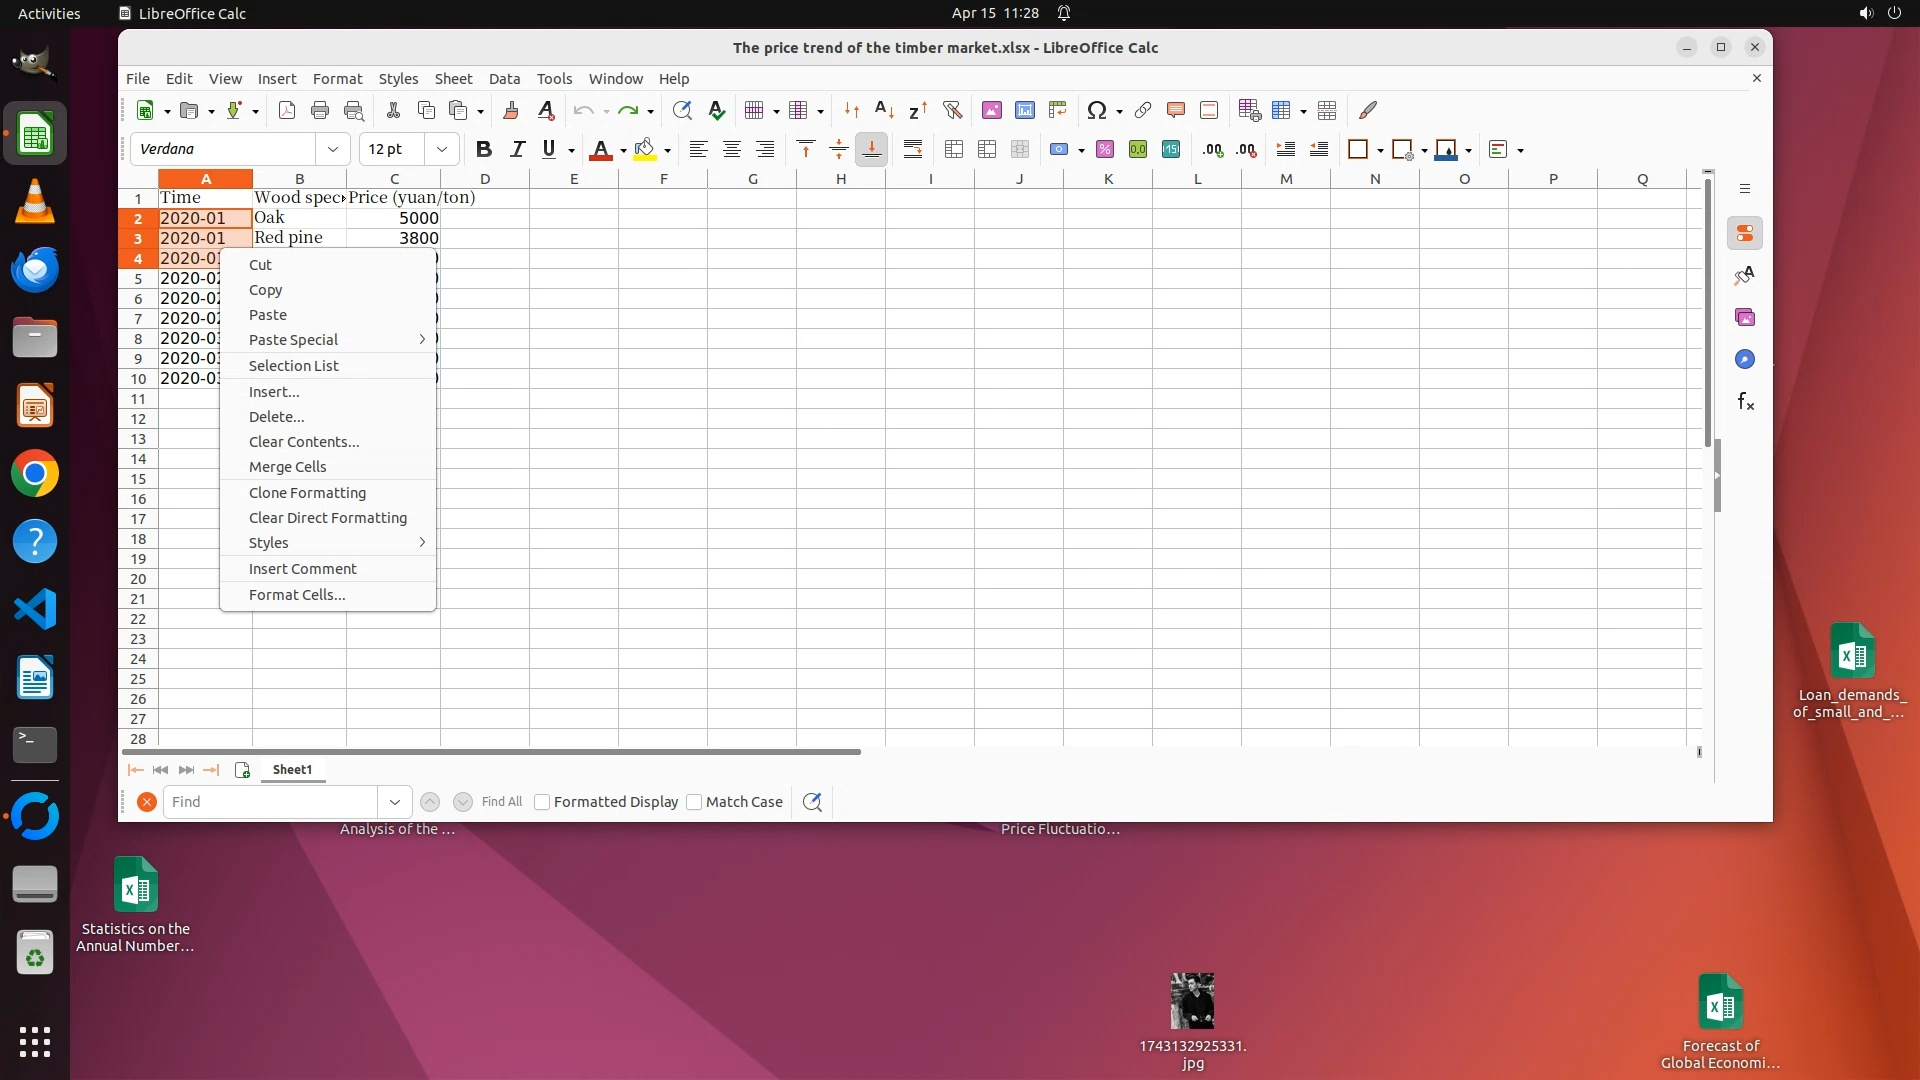Click inside the Find text field
This screenshot has height=1080, width=1920.
(270, 802)
